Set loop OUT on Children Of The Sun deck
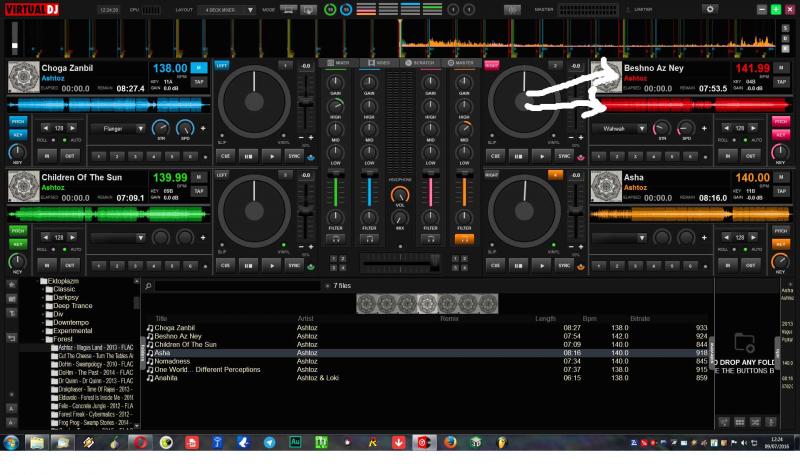Screen dimensions: 800x475 point(70,265)
